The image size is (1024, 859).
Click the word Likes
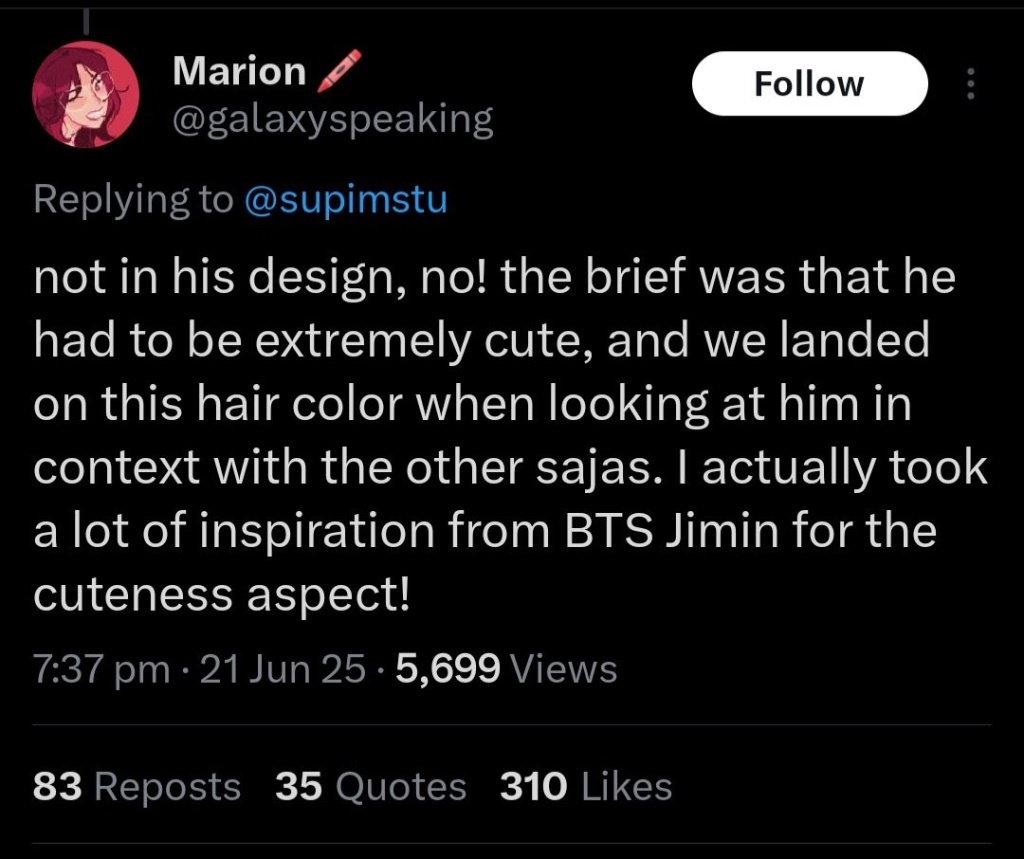click(x=627, y=786)
